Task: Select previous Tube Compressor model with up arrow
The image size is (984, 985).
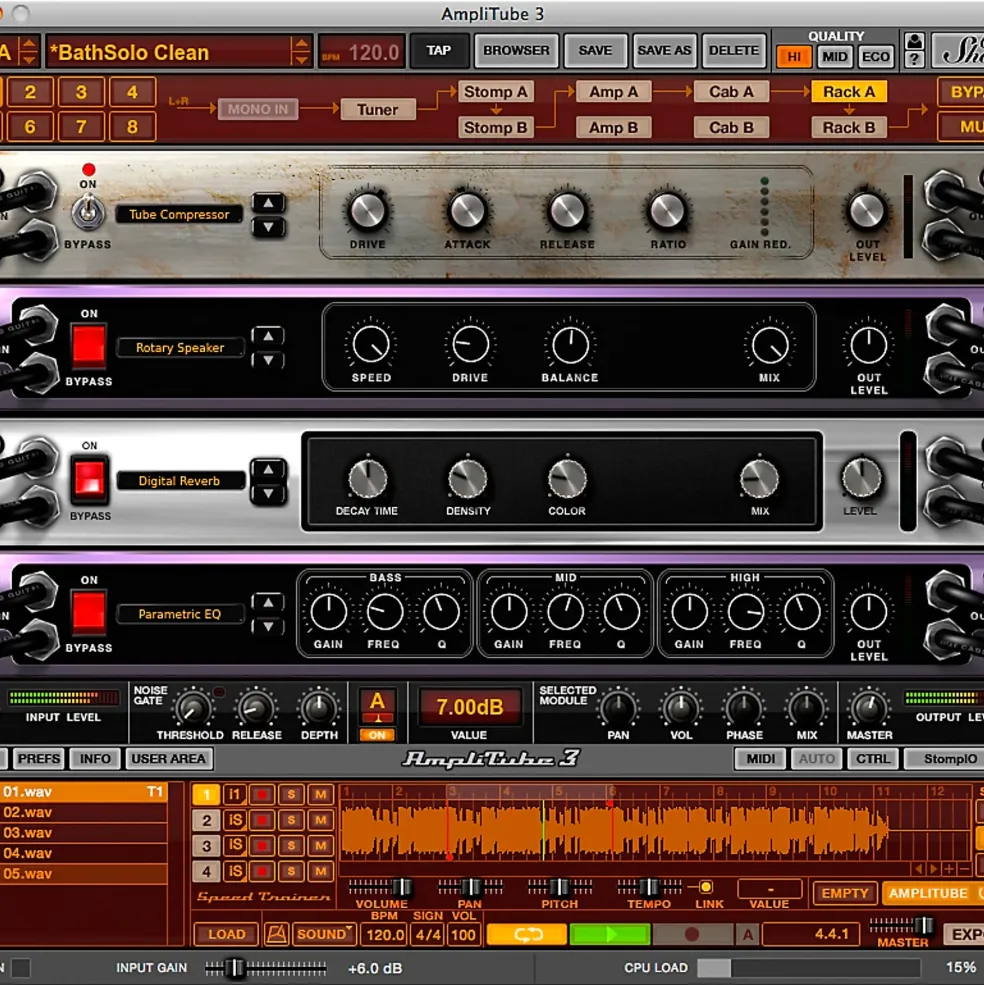Action: click(x=268, y=202)
